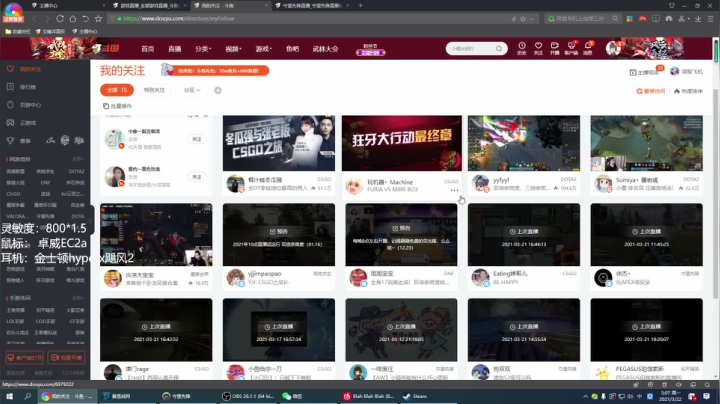720x404 pixels.
Task: Open the browser downloads icon
Action: tap(698, 19)
